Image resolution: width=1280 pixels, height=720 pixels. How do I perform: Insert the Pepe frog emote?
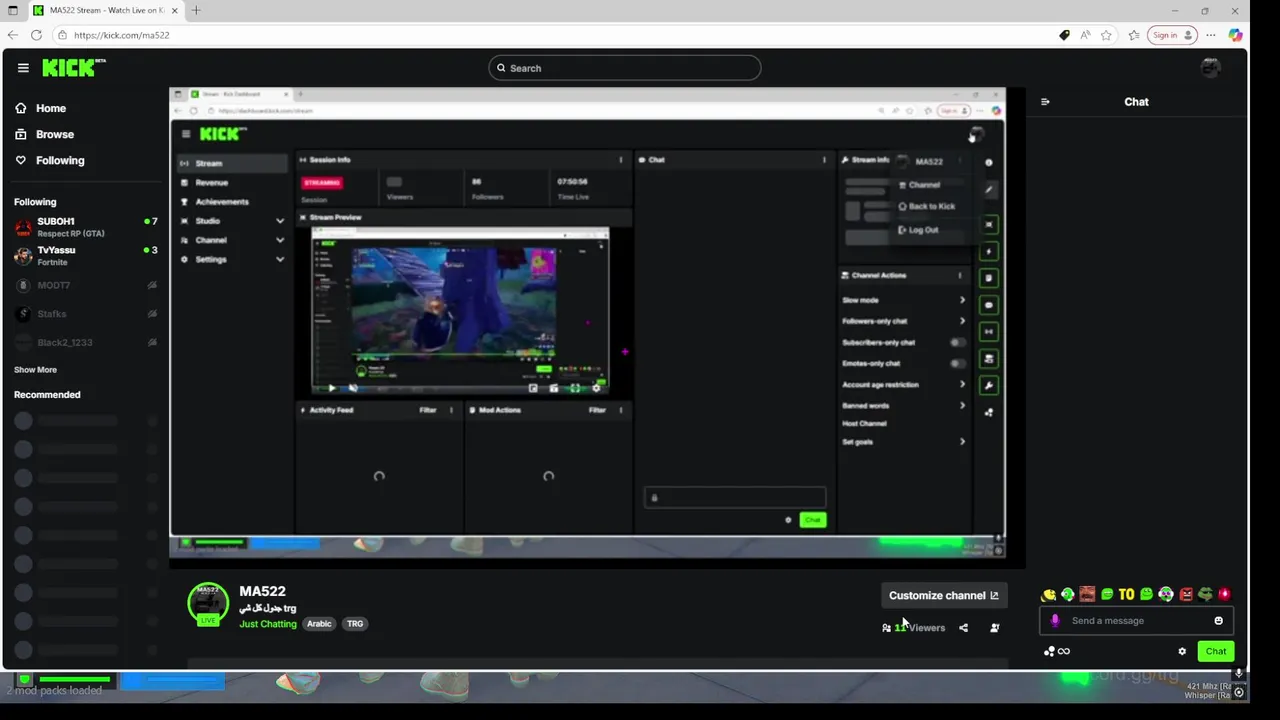(x=1205, y=594)
